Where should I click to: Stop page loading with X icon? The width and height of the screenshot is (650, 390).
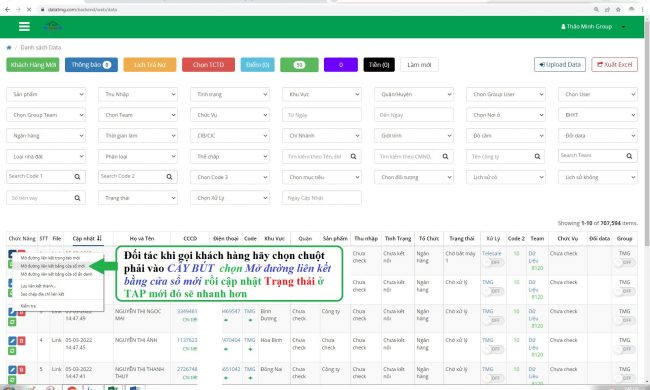click(x=29, y=9)
